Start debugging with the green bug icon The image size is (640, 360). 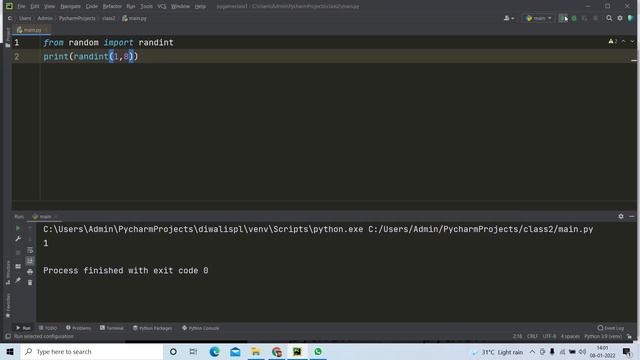click(574, 18)
